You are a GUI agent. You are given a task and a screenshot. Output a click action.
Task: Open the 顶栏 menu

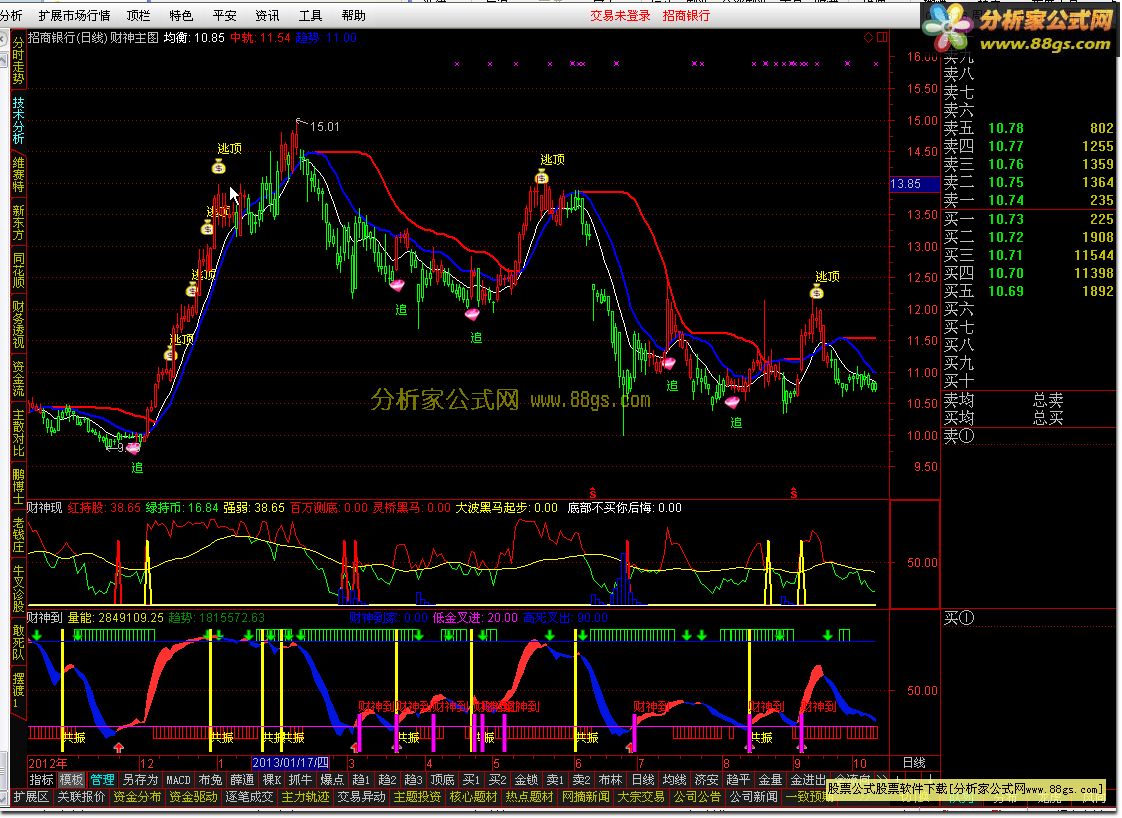pos(138,15)
